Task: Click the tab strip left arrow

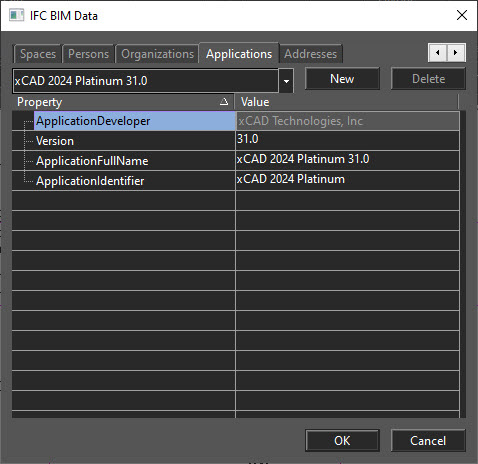Action: click(437, 52)
